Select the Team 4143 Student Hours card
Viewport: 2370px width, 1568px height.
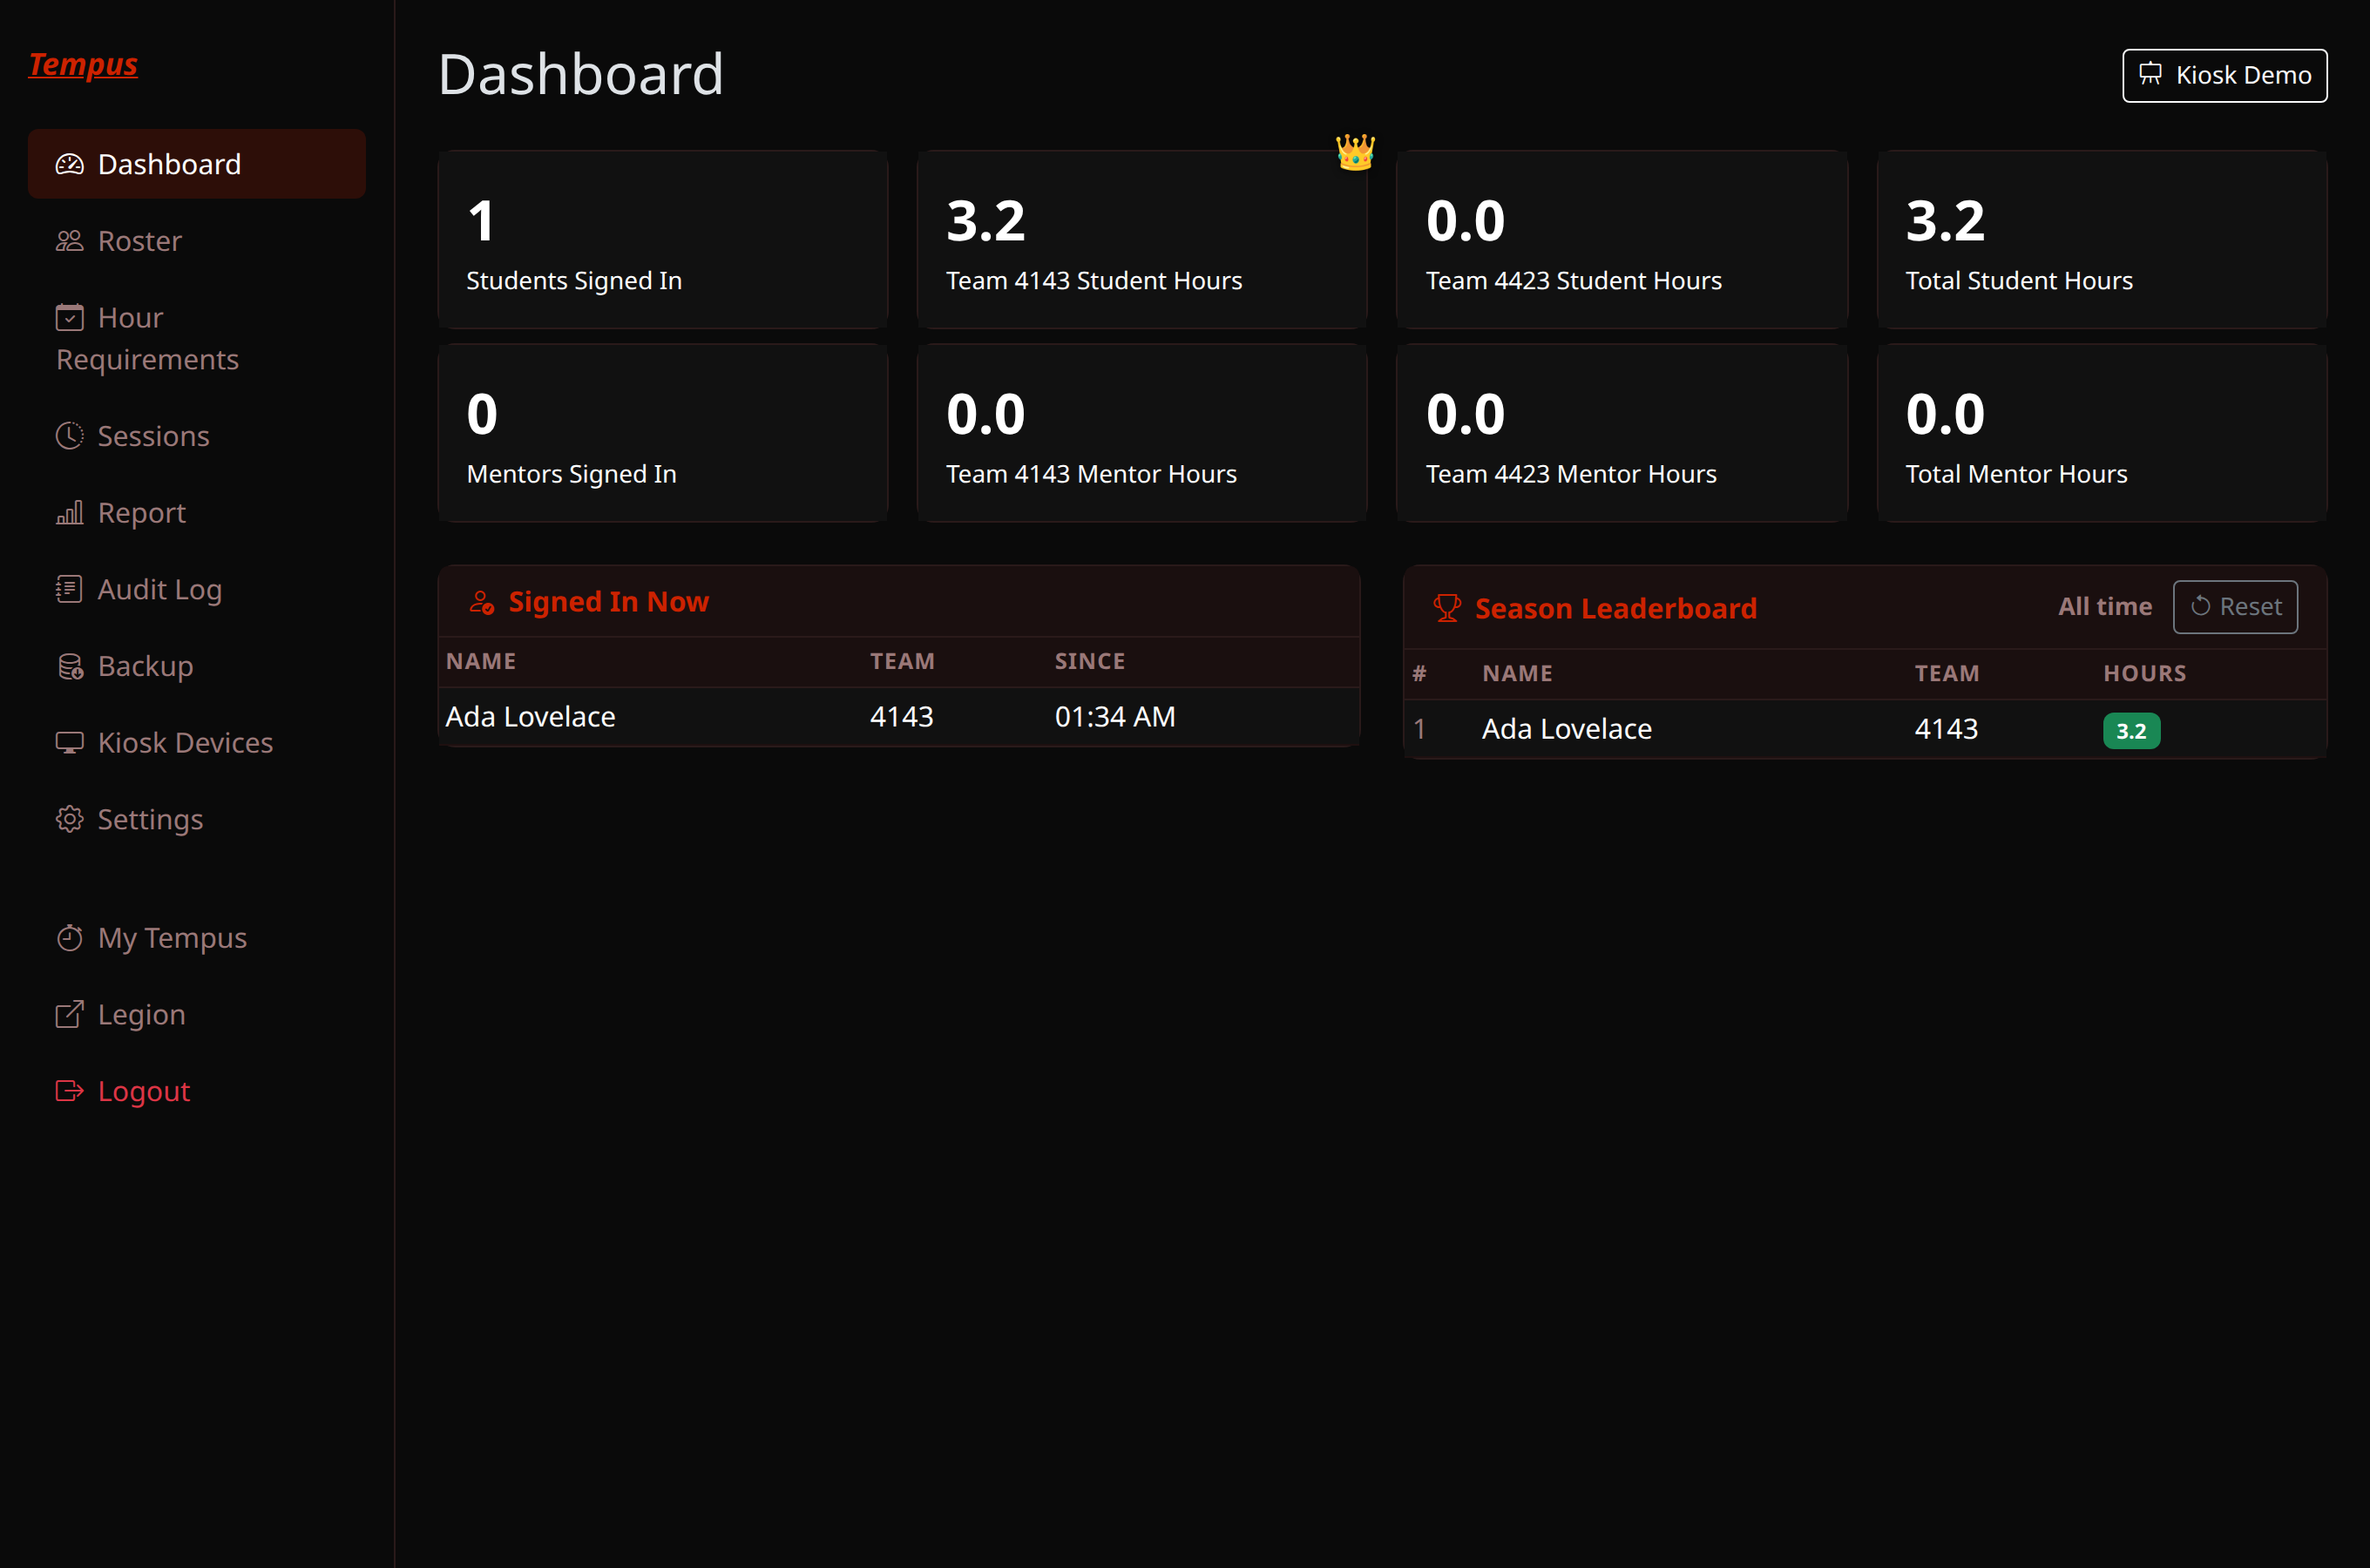tap(1142, 240)
